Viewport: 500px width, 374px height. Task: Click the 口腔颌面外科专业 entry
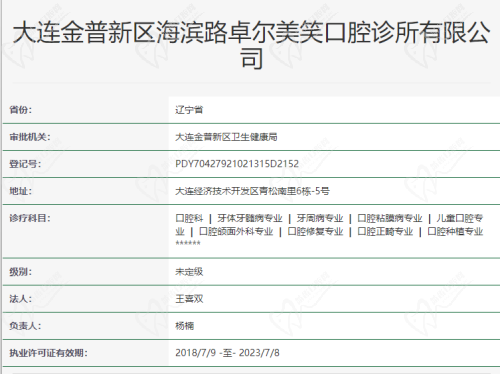pyautogui.click(x=236, y=231)
